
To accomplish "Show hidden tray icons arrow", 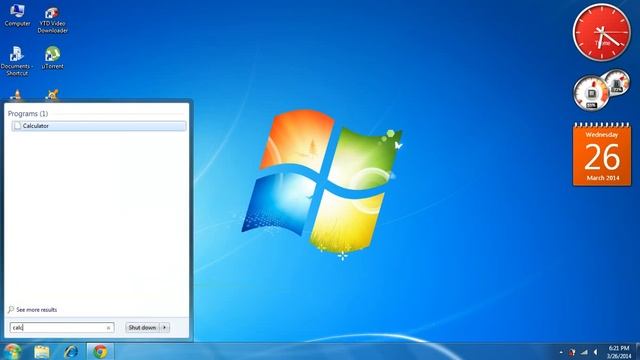I will point(561,352).
